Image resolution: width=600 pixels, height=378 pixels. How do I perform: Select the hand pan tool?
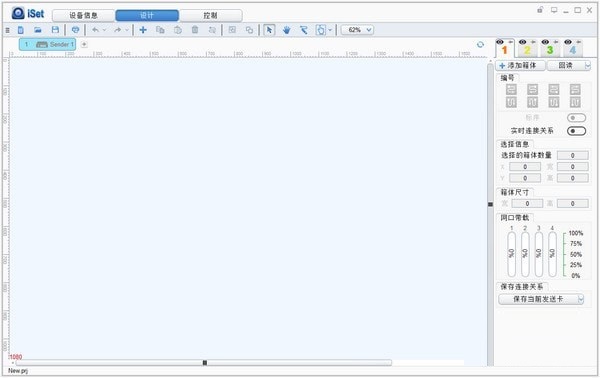coord(286,30)
